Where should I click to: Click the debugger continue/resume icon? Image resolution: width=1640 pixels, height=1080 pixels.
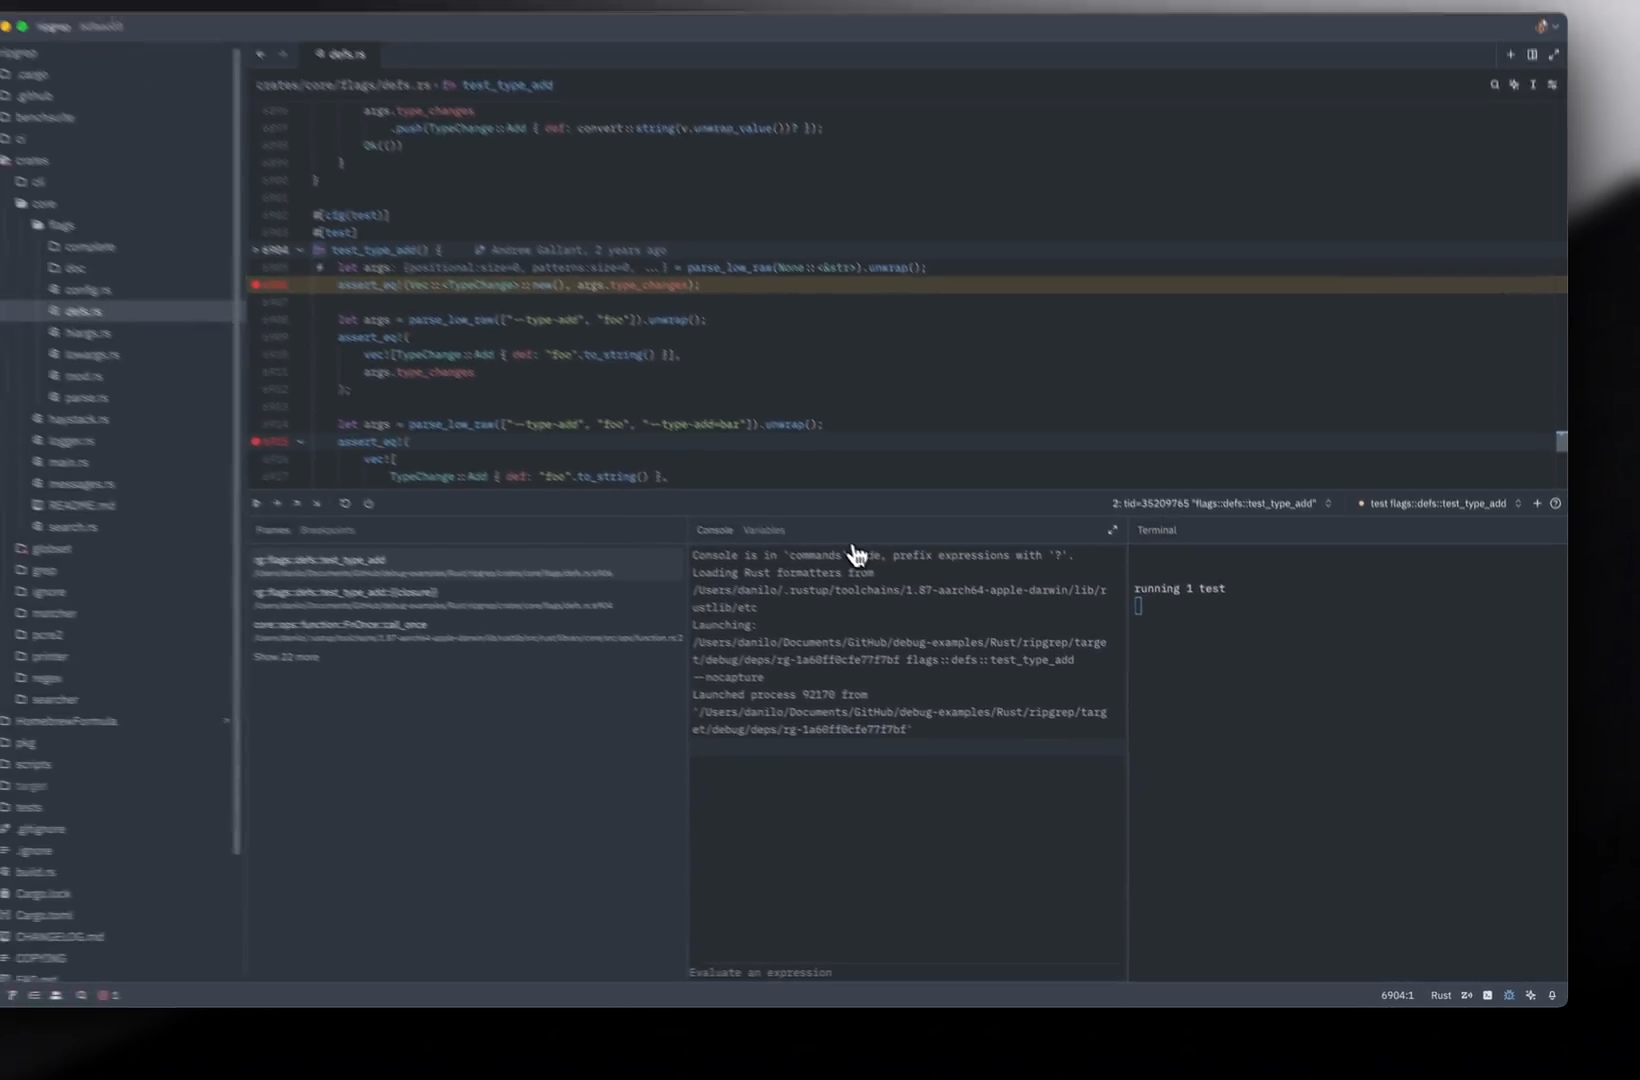(257, 504)
